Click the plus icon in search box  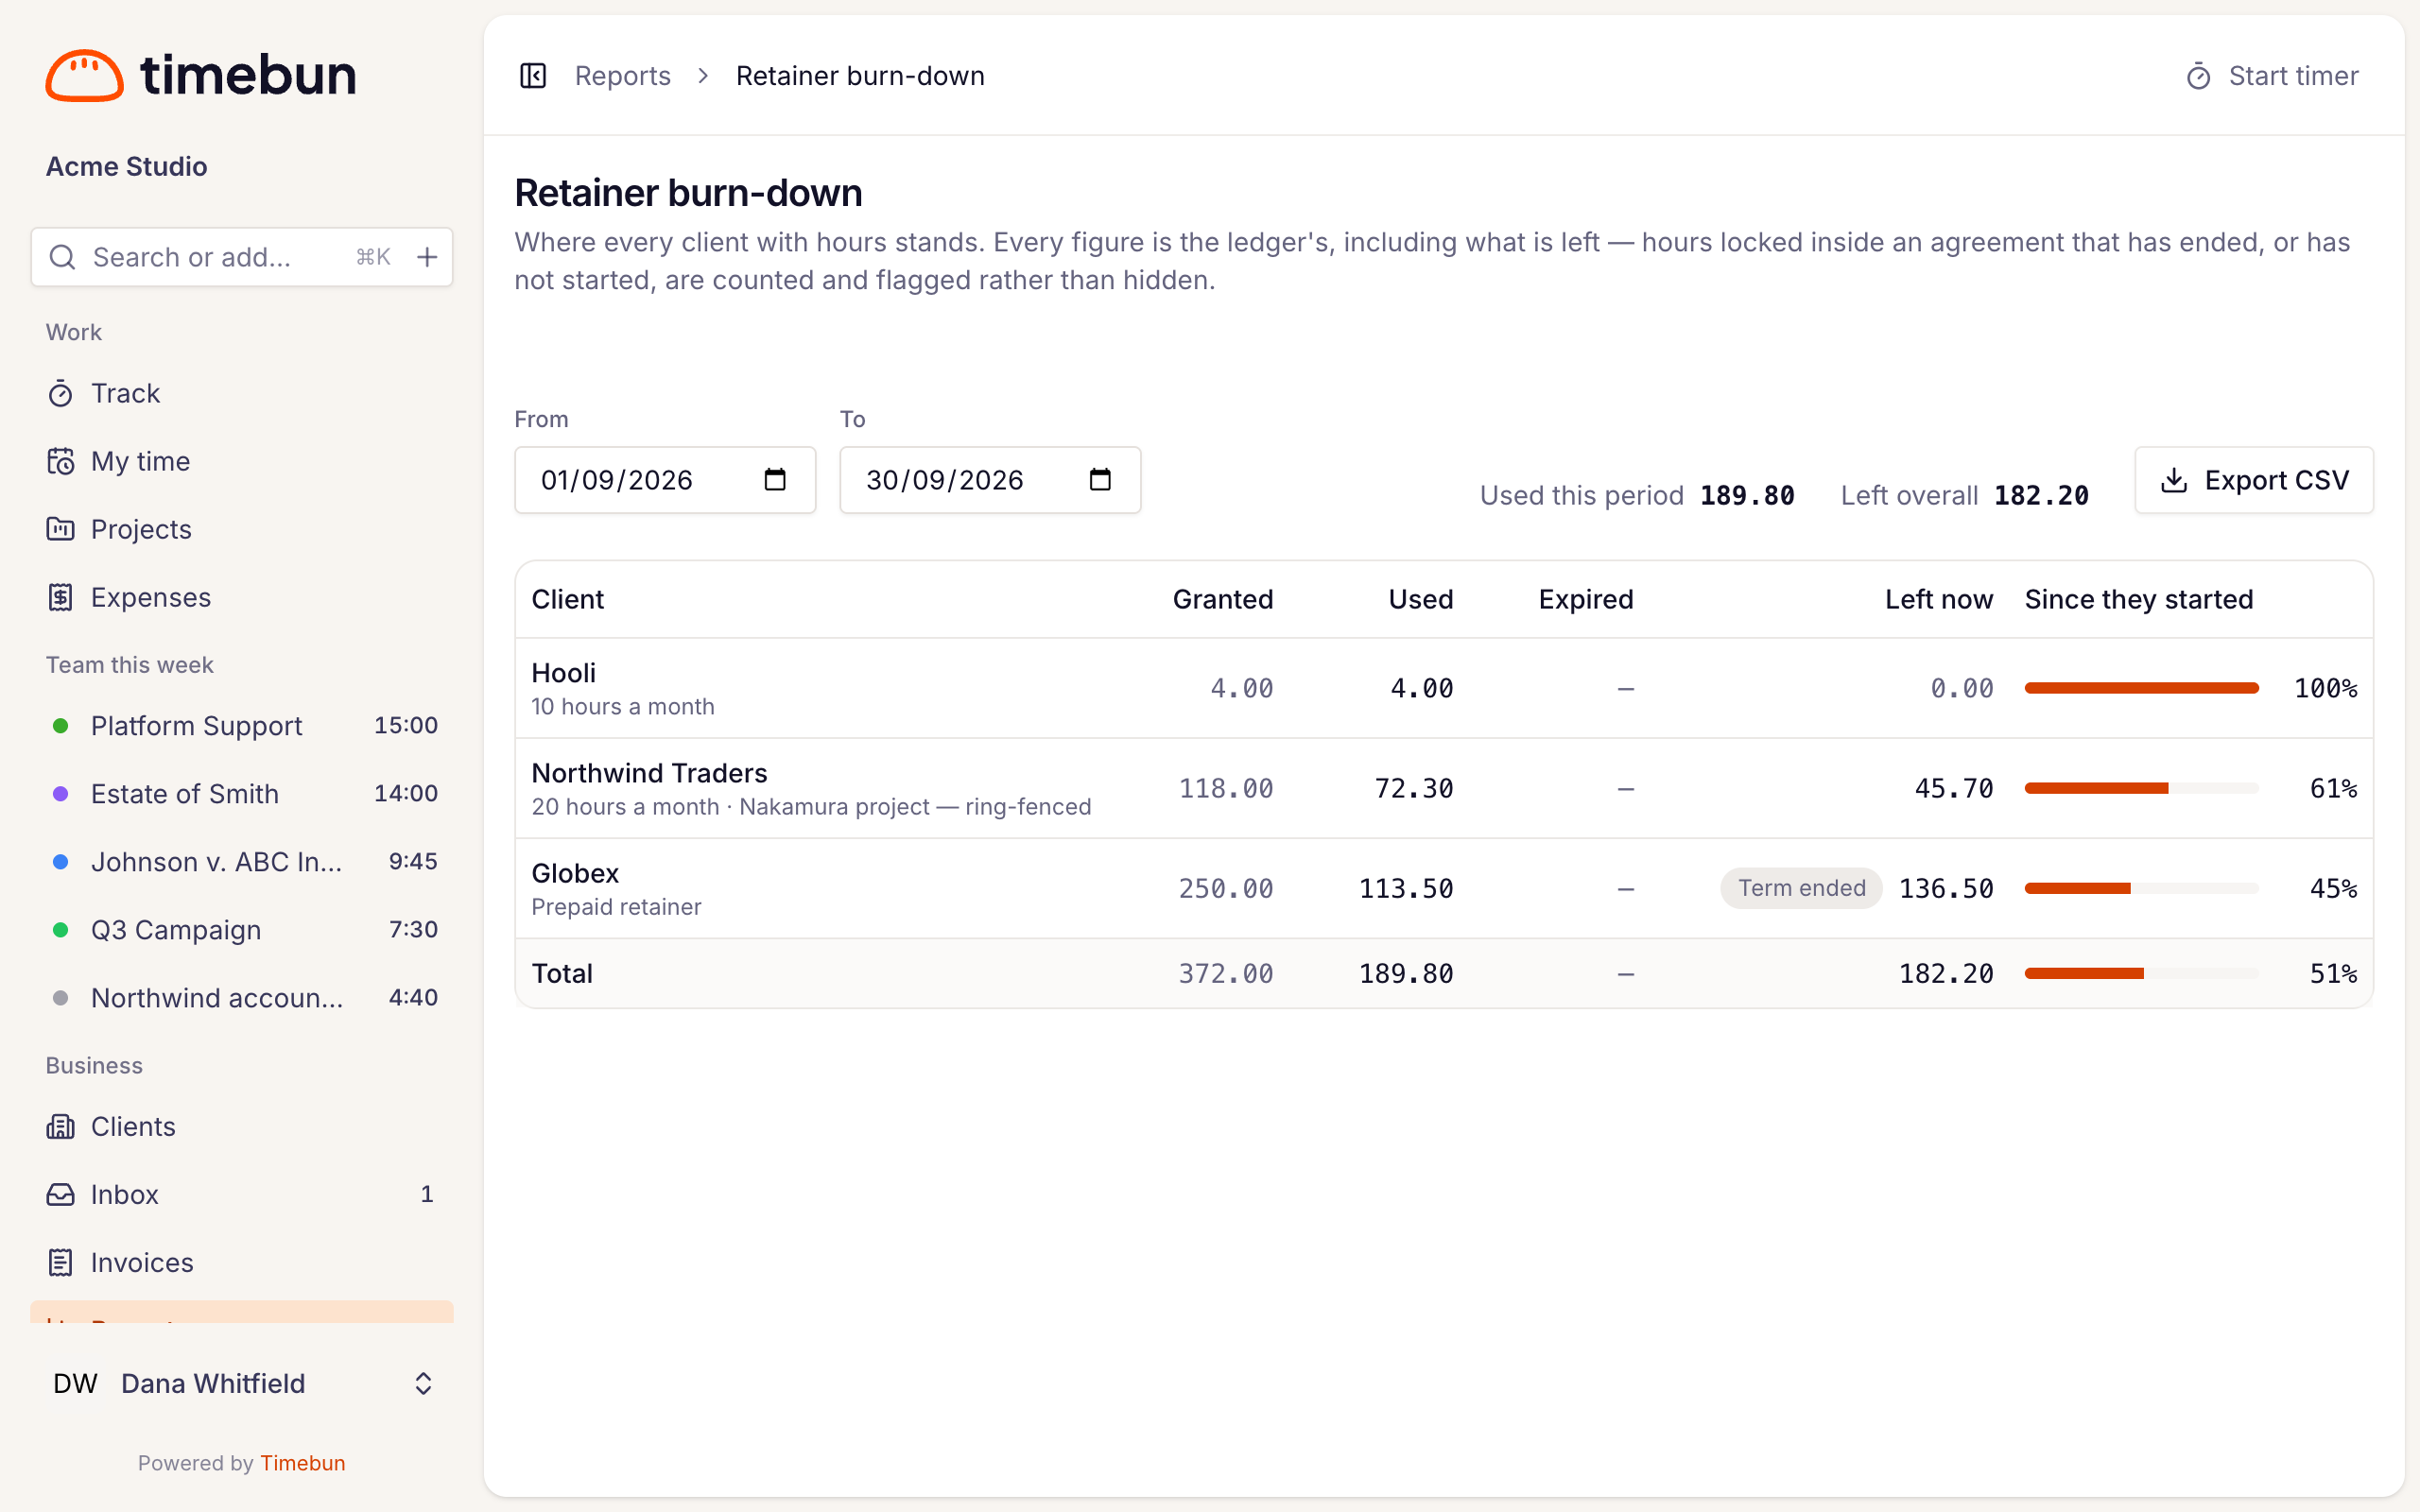[427, 257]
